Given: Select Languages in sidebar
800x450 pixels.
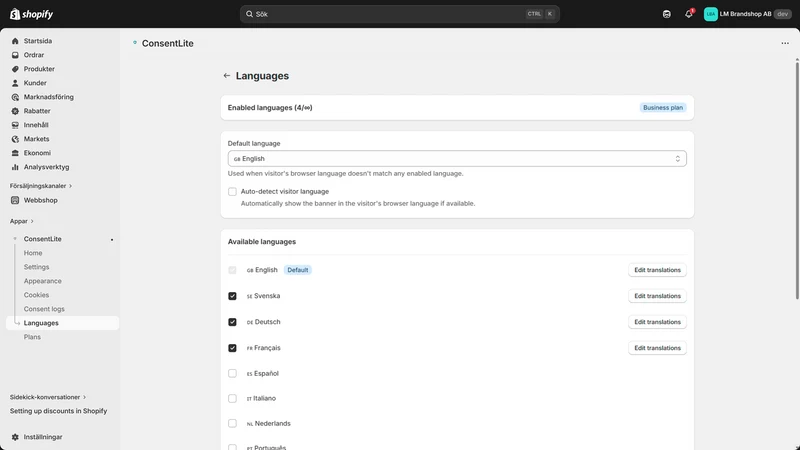Looking at the screenshot, I should pos(62,323).
